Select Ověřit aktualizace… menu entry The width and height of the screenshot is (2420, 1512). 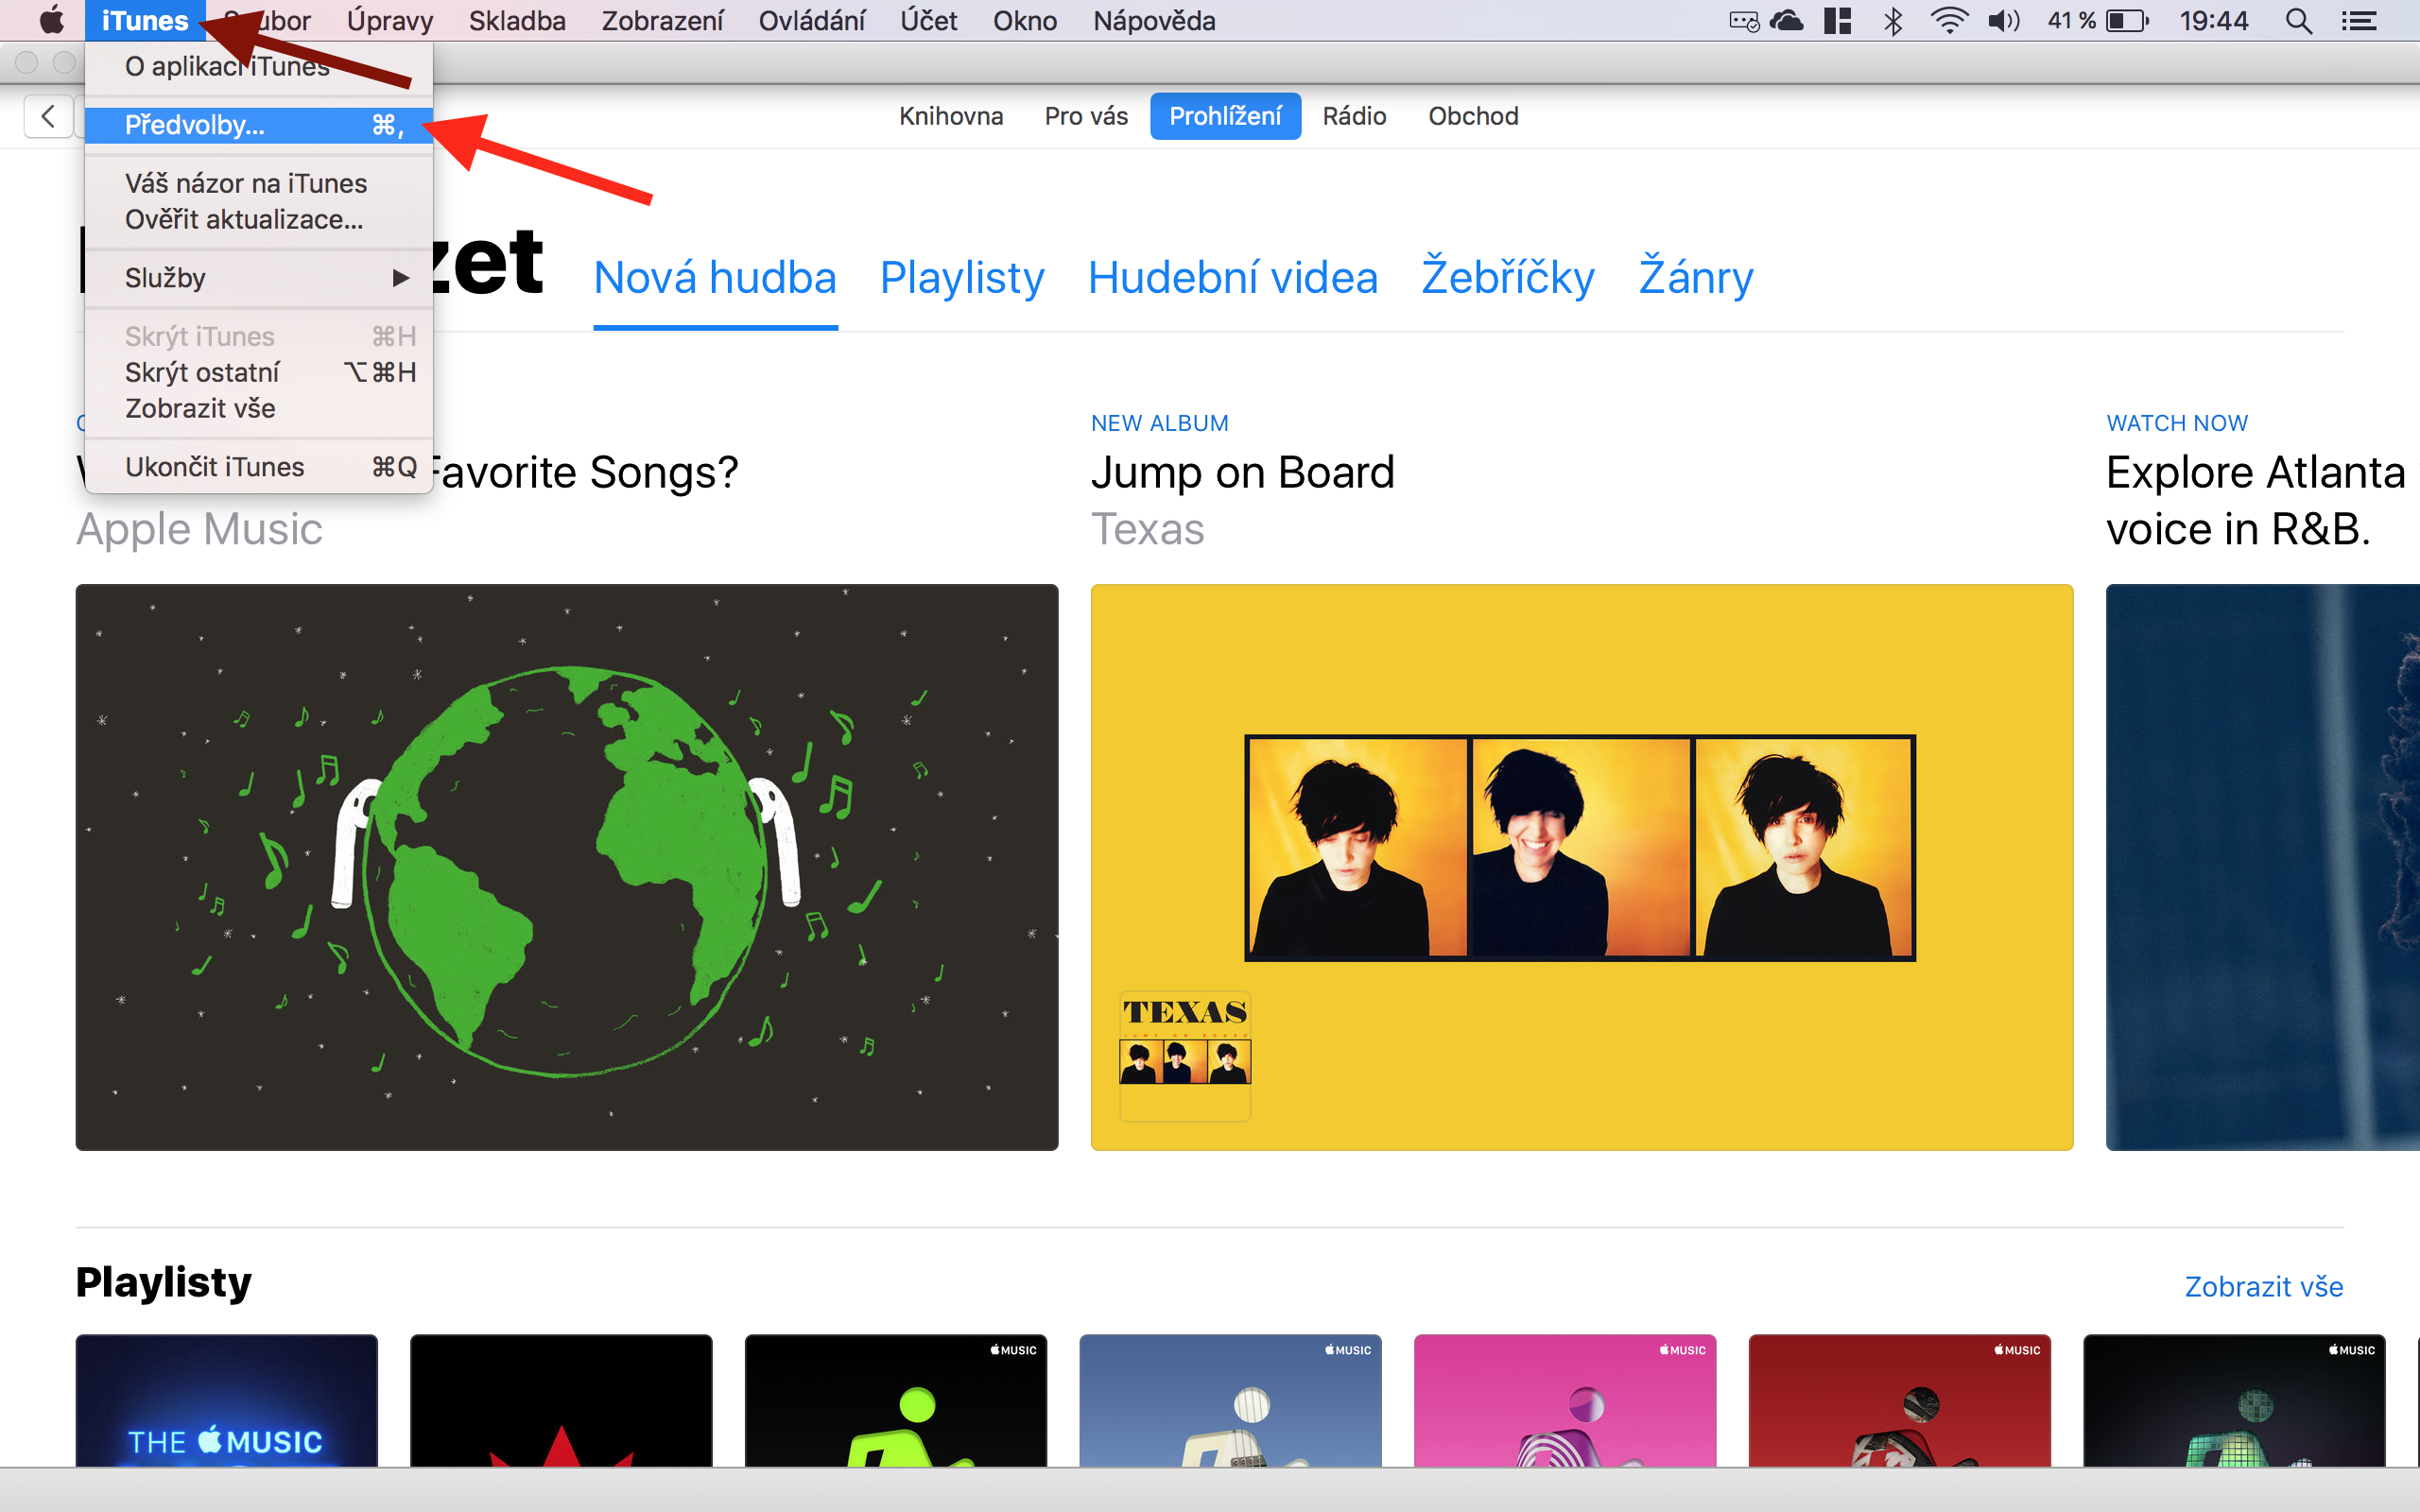pos(244,219)
